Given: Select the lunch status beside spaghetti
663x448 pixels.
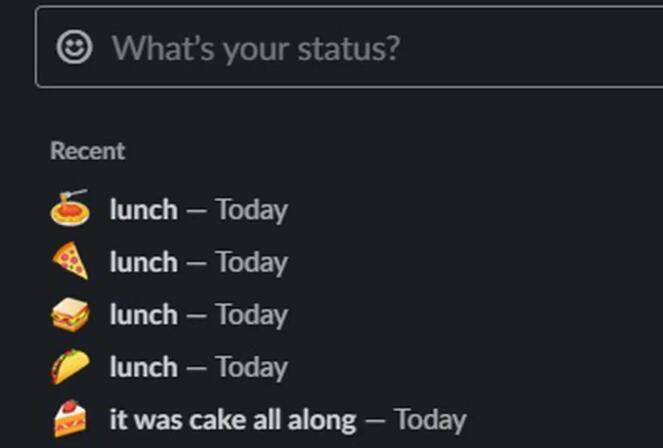Looking at the screenshot, I should click(x=143, y=210).
